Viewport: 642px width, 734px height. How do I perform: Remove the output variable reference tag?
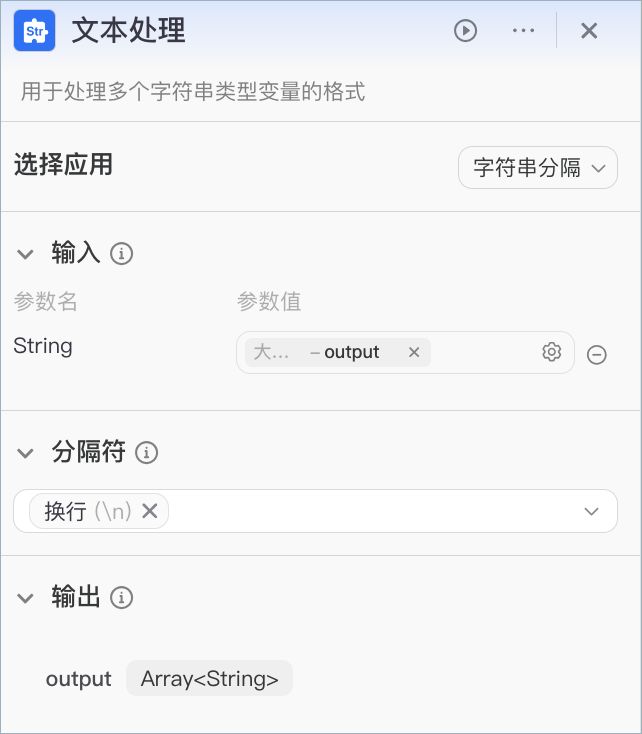(413, 352)
